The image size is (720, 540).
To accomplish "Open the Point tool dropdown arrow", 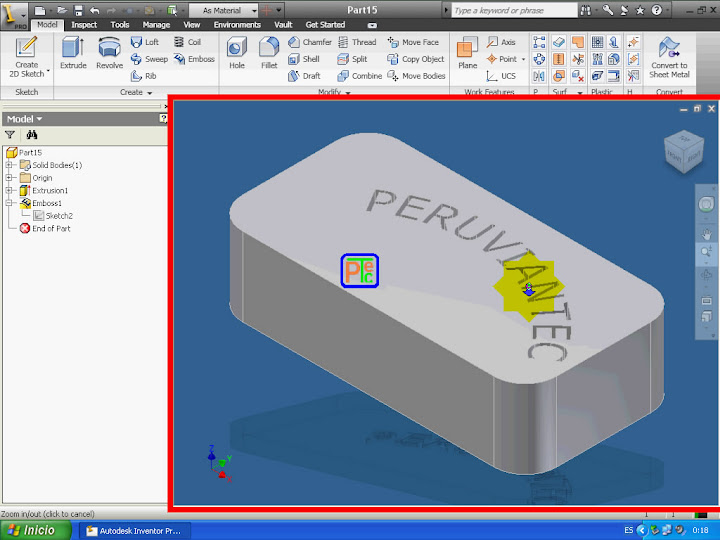I will click(523, 59).
